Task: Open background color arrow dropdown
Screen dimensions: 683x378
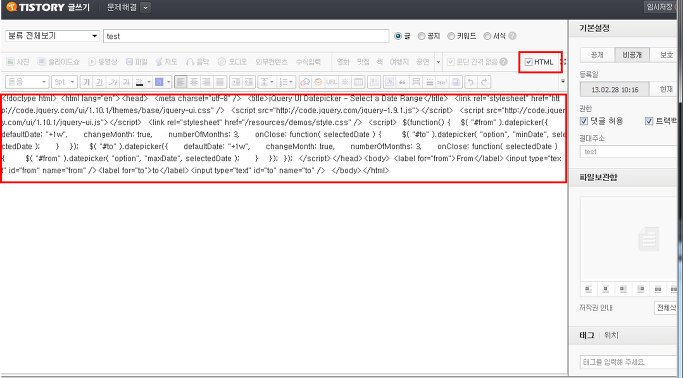Action: (169, 82)
